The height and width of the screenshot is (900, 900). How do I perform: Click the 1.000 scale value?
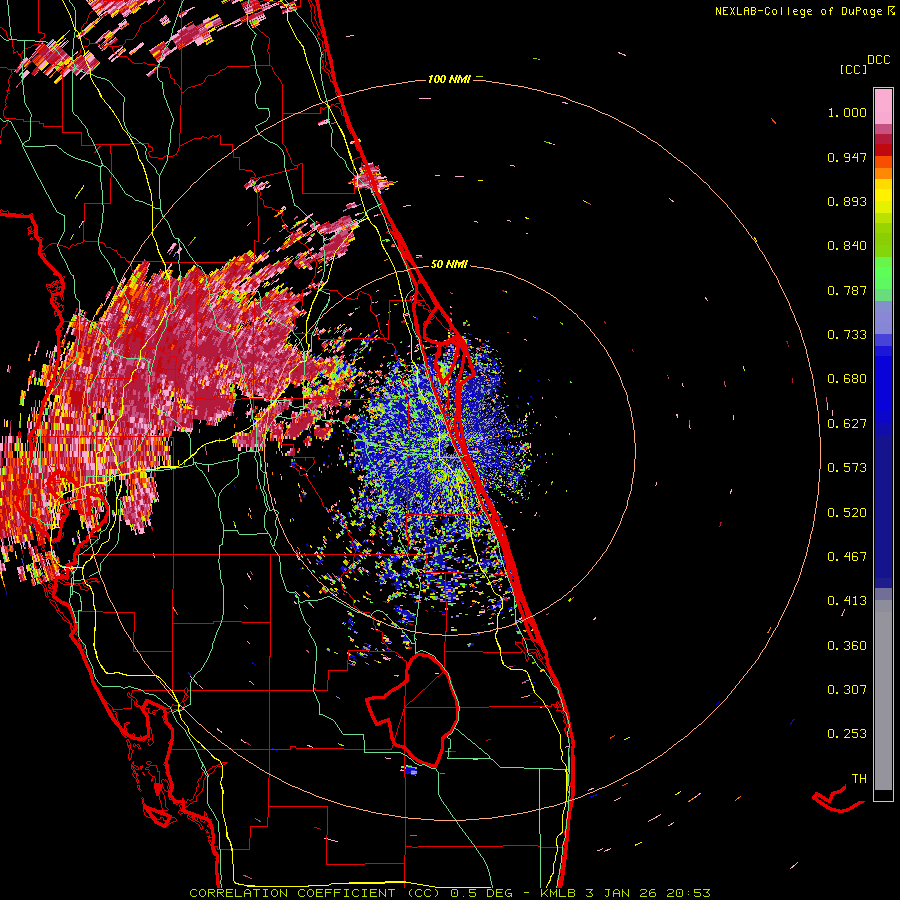pyautogui.click(x=847, y=112)
